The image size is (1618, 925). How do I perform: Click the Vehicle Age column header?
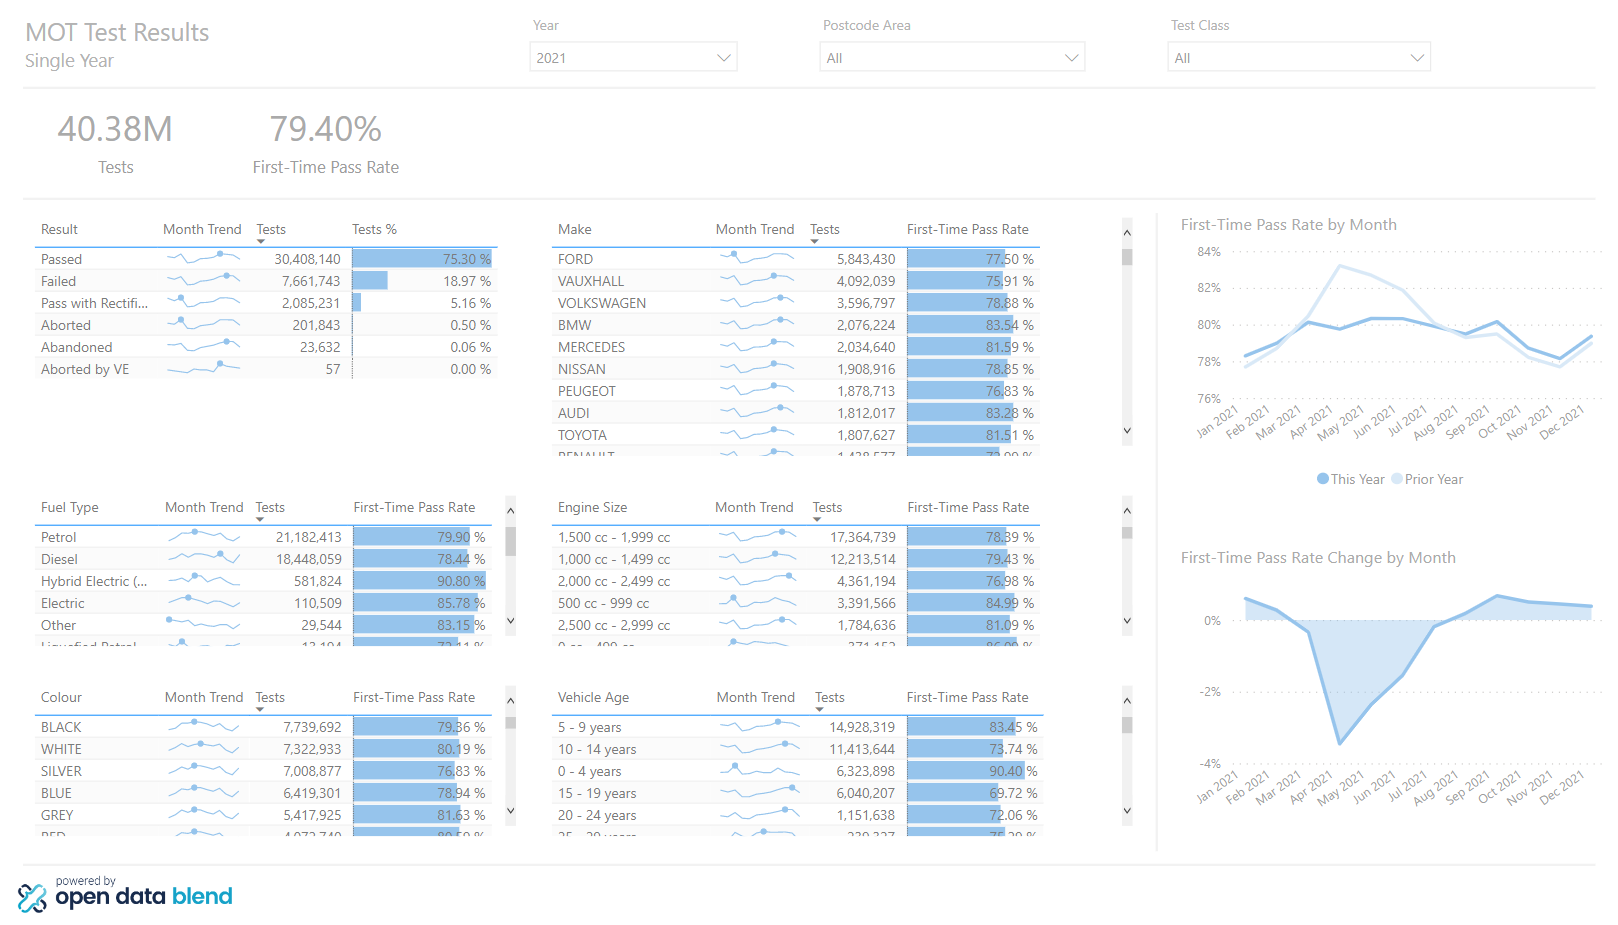tap(593, 697)
